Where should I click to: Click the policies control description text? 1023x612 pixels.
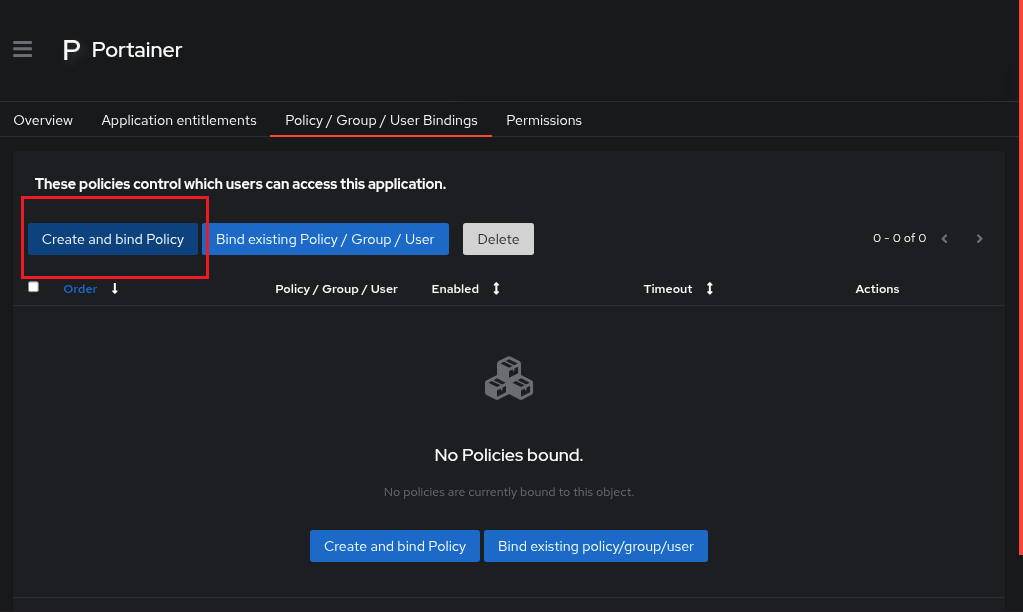point(240,184)
